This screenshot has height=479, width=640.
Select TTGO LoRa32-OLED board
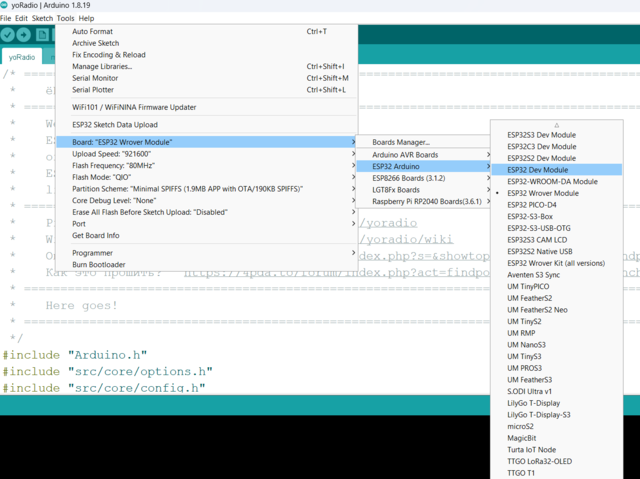(x=557, y=461)
